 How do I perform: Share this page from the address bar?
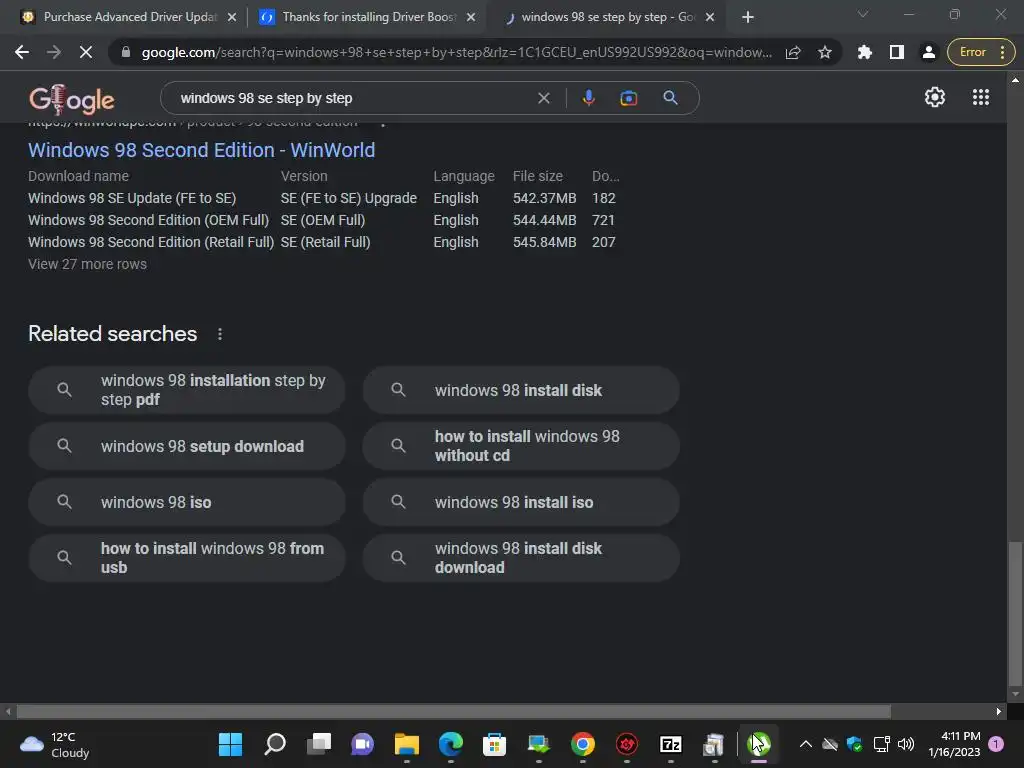[793, 52]
